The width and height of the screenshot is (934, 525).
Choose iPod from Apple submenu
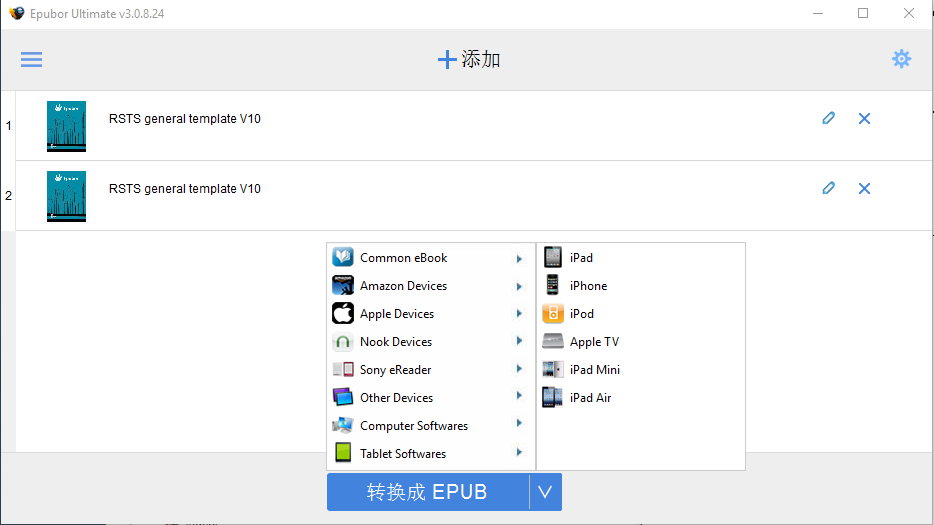point(640,313)
